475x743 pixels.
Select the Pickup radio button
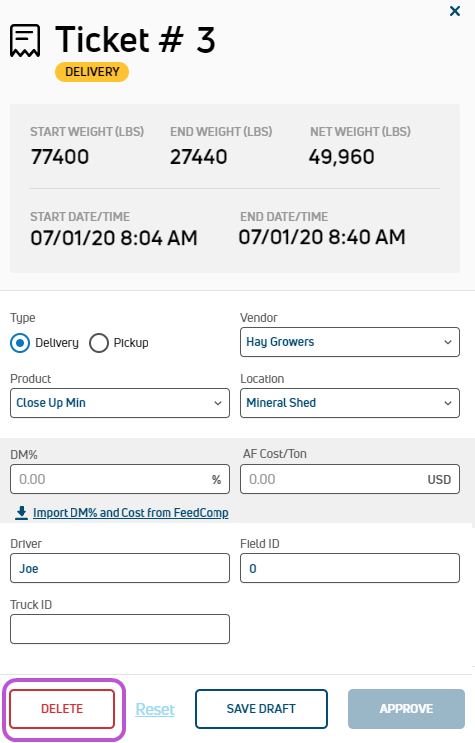(99, 343)
